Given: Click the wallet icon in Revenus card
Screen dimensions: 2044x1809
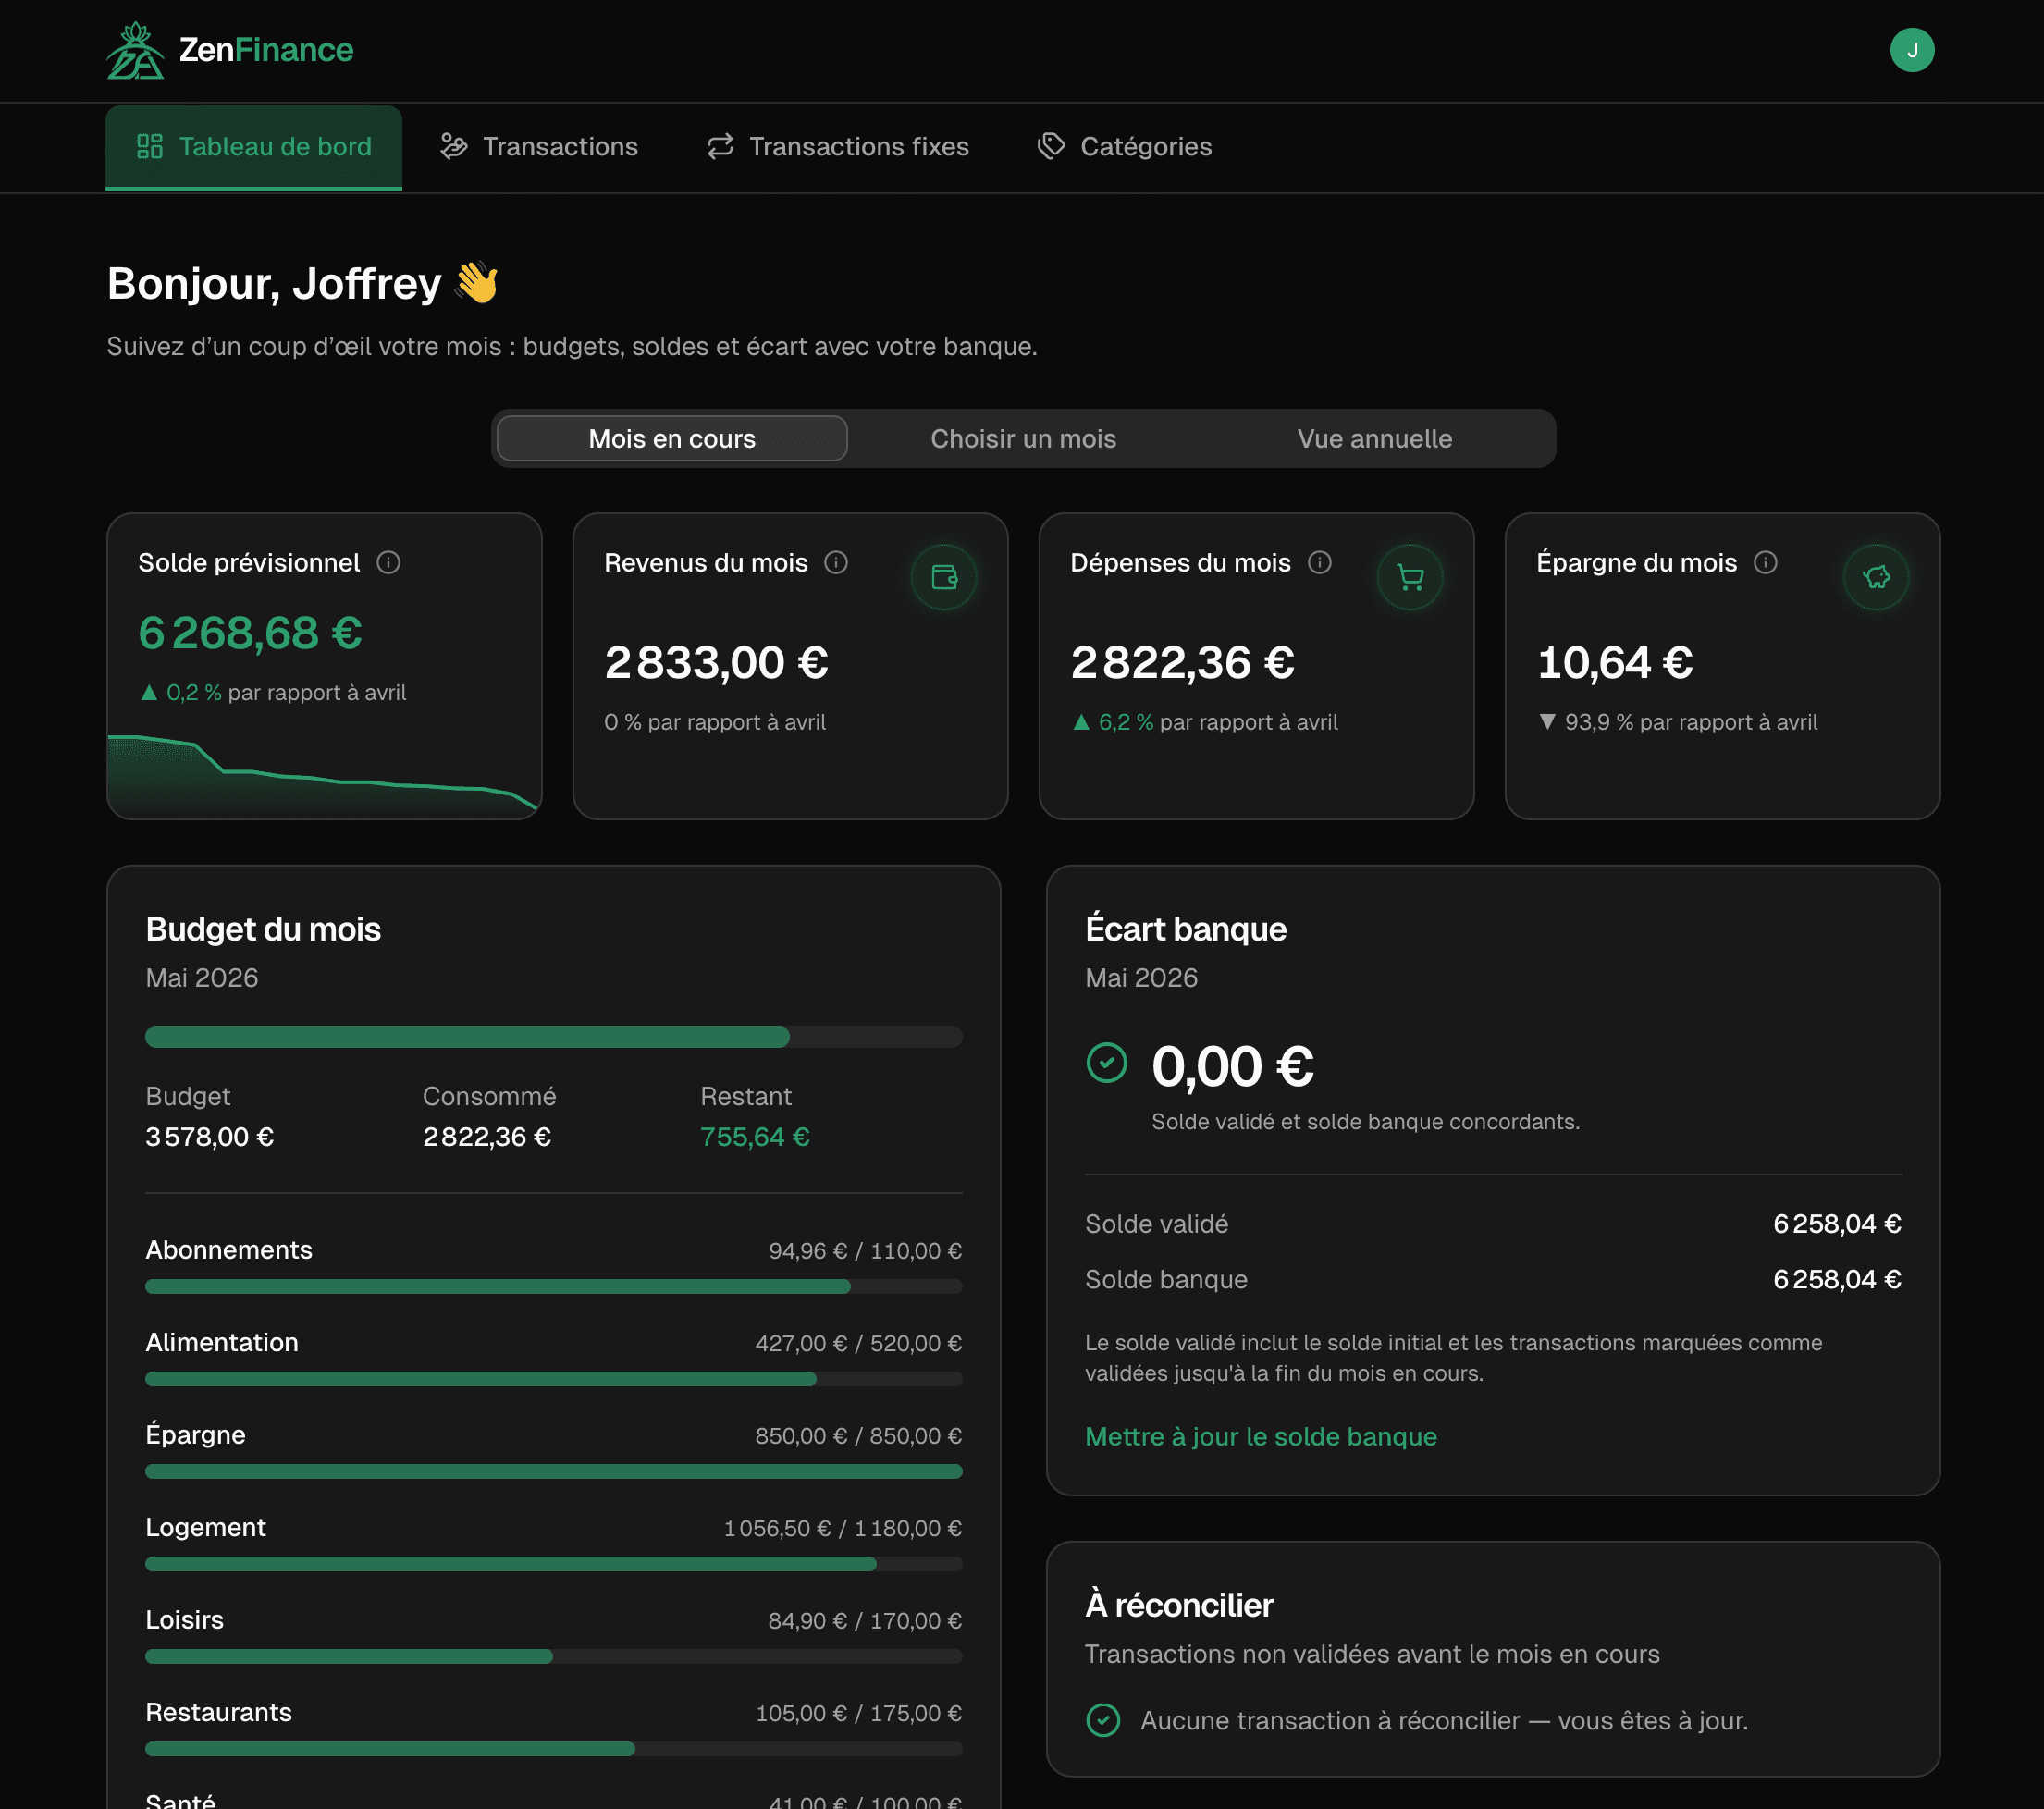Looking at the screenshot, I should click(944, 577).
